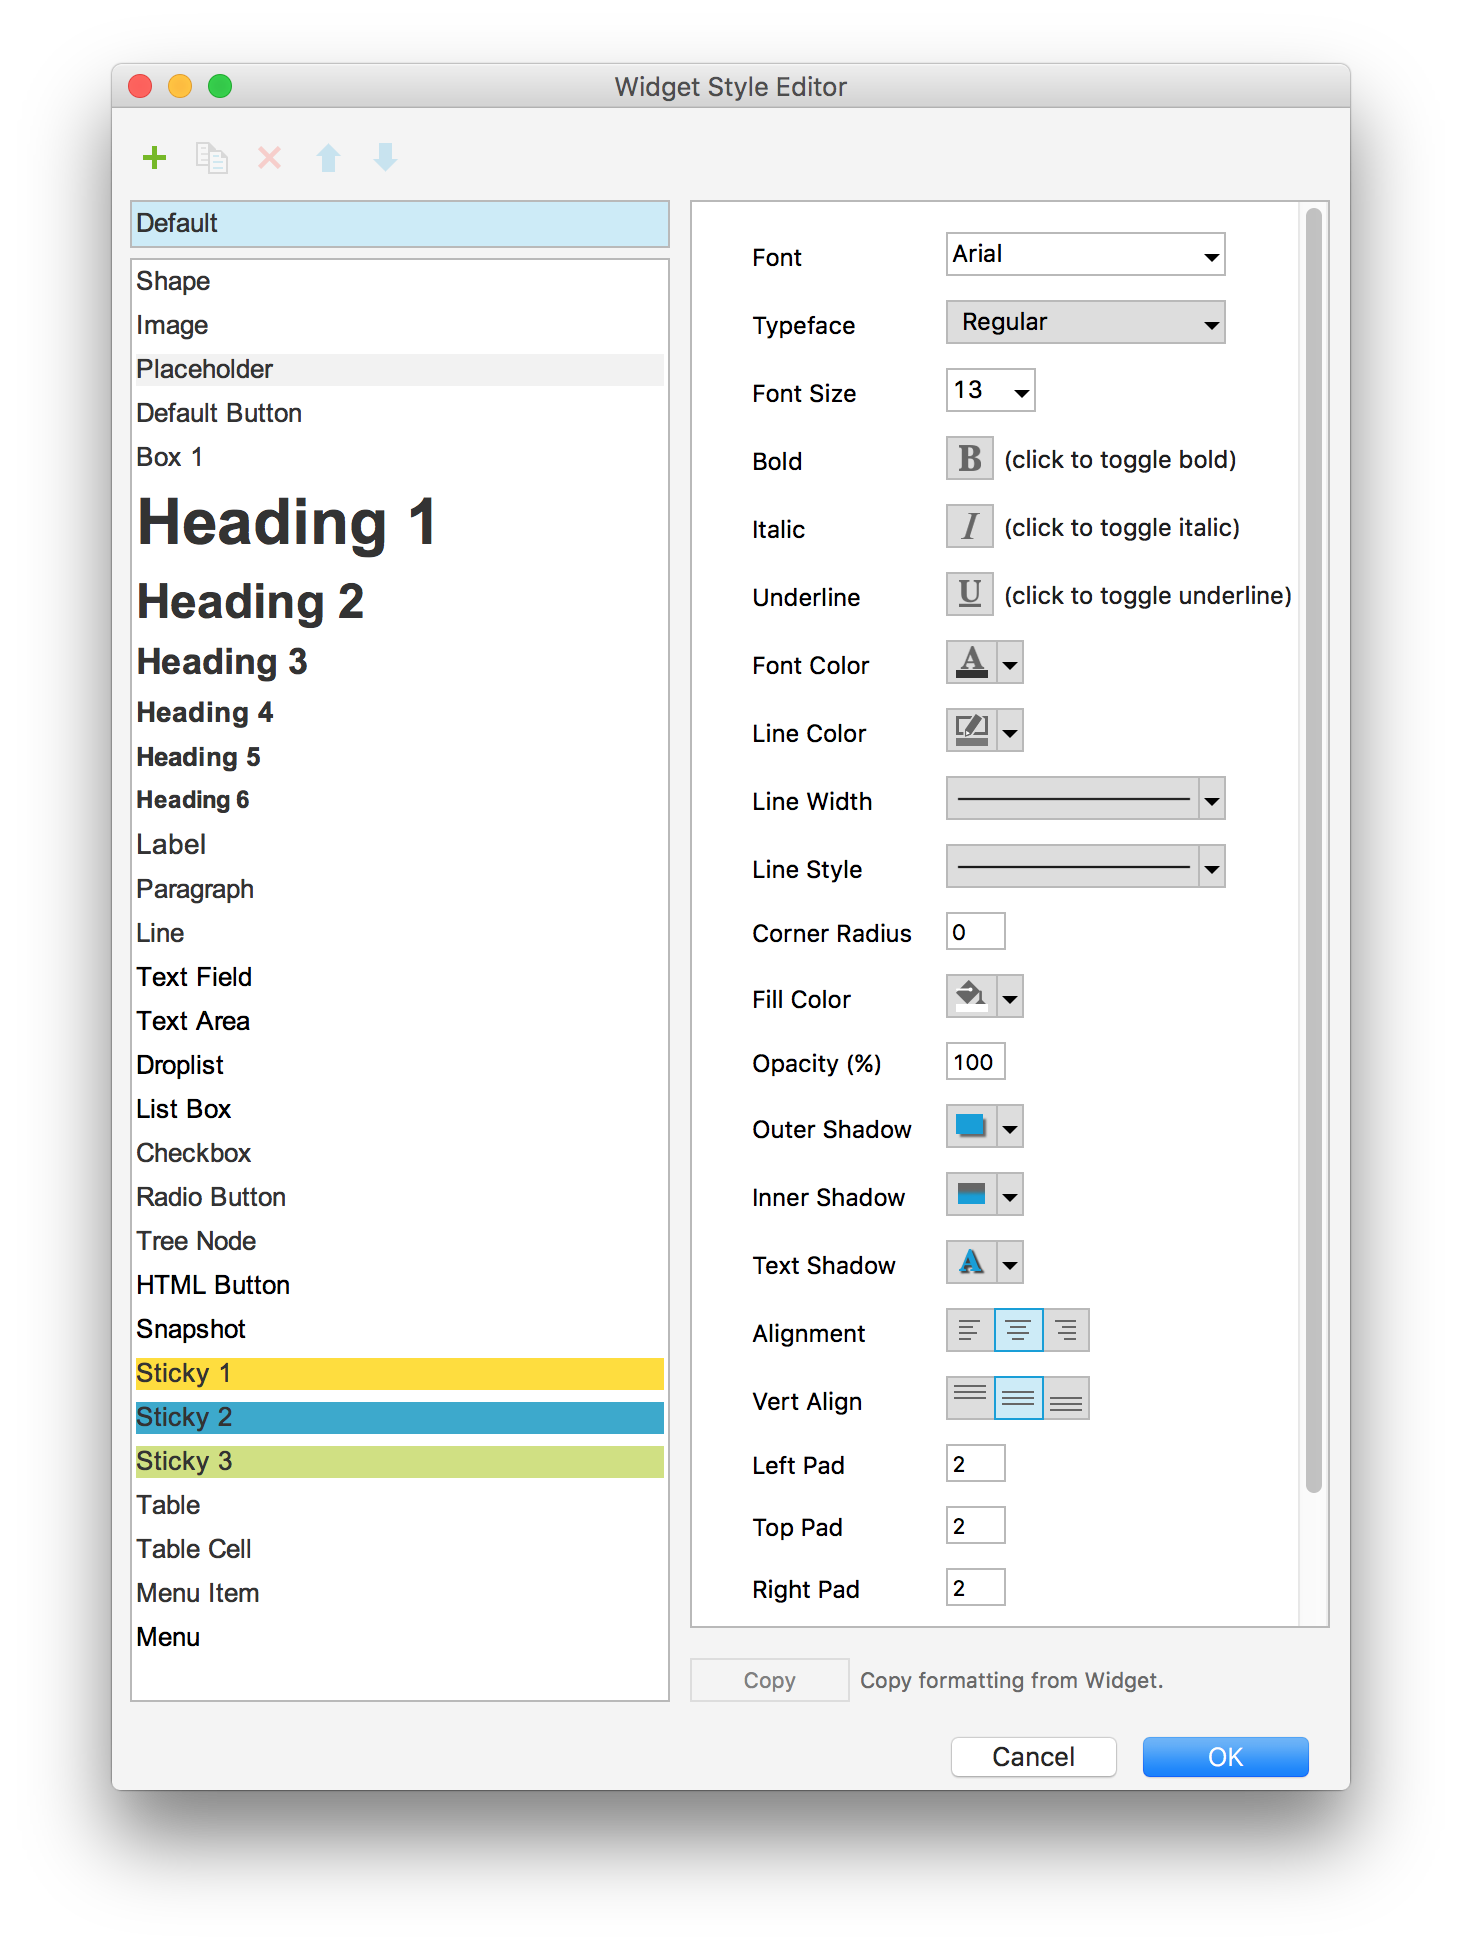Viewport: 1462px width, 1950px height.
Task: Expand the Inner Shadow dropdown arrow
Action: tap(1010, 1194)
